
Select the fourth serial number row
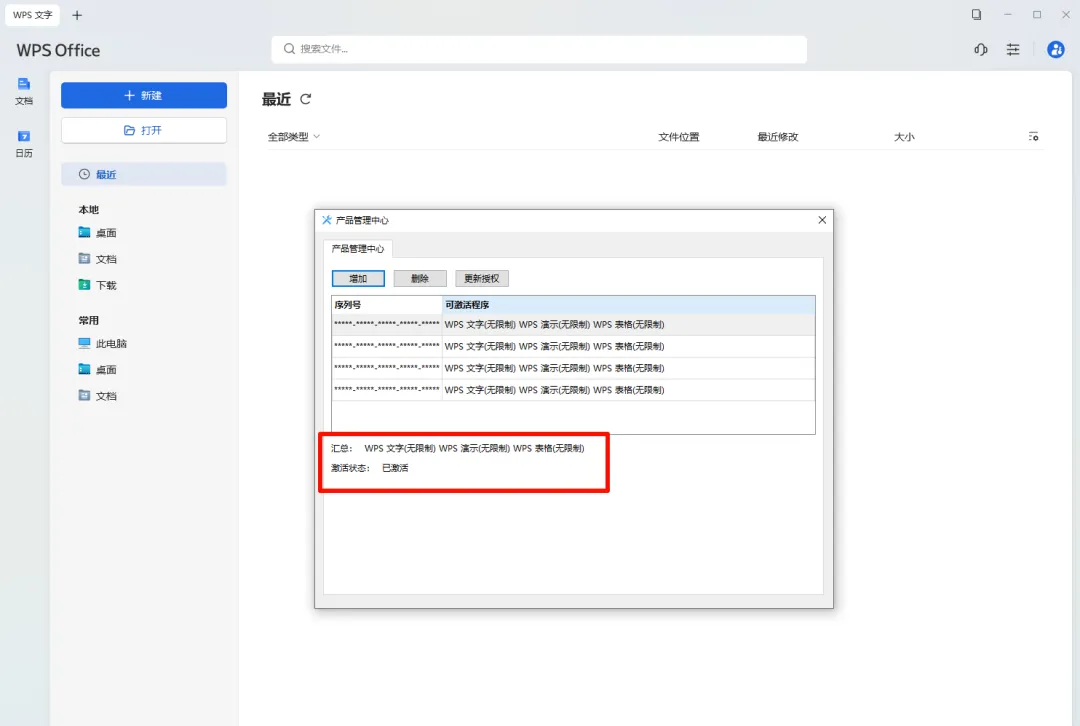coord(573,390)
